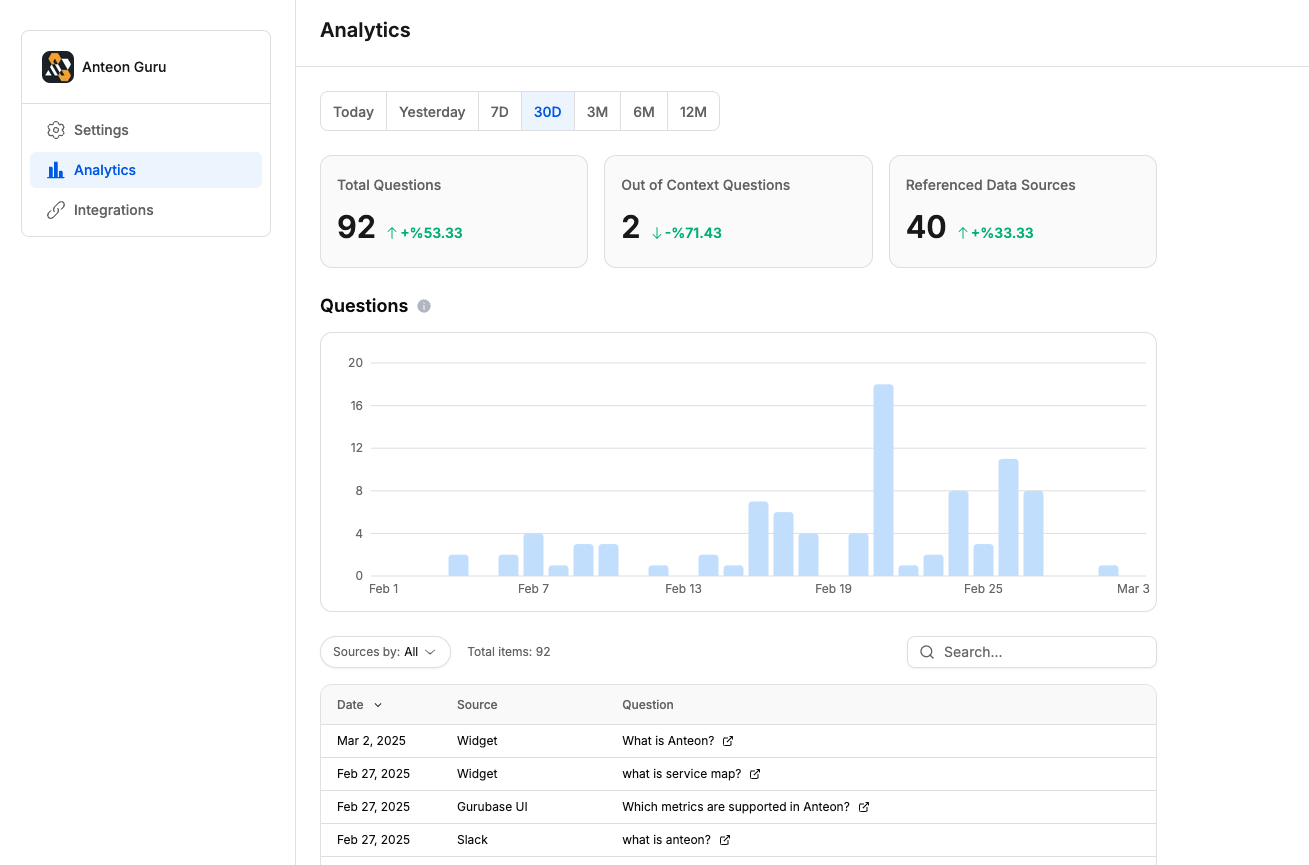Click 'Total items: 92' label
This screenshot has height=865, width=1309.
(x=509, y=652)
